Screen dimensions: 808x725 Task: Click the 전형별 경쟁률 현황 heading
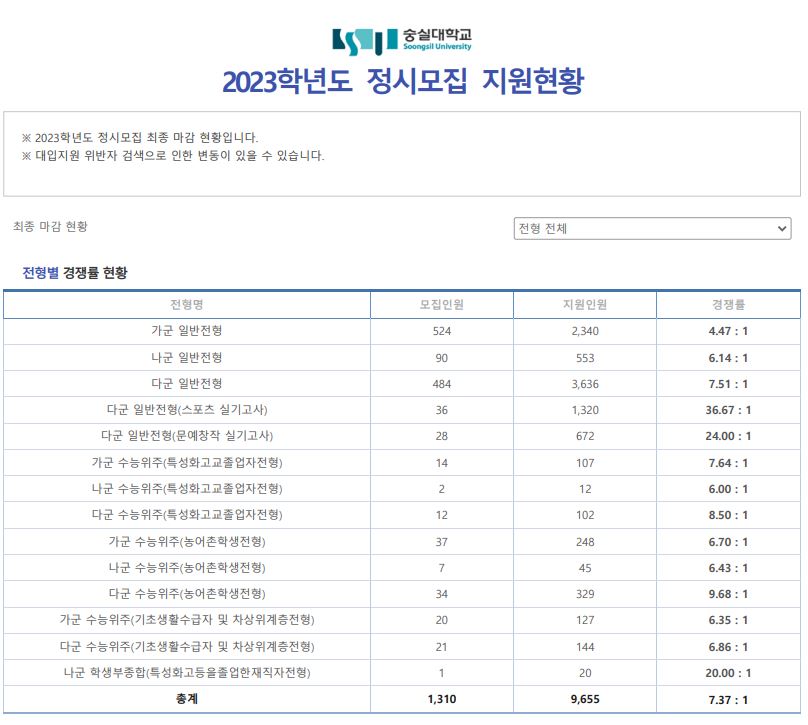[75, 273]
